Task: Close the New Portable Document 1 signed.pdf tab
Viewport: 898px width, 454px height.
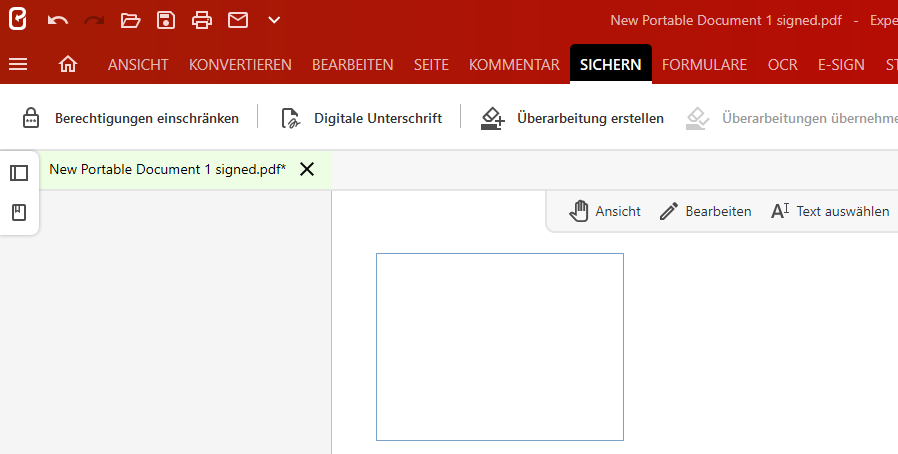Action: point(307,169)
